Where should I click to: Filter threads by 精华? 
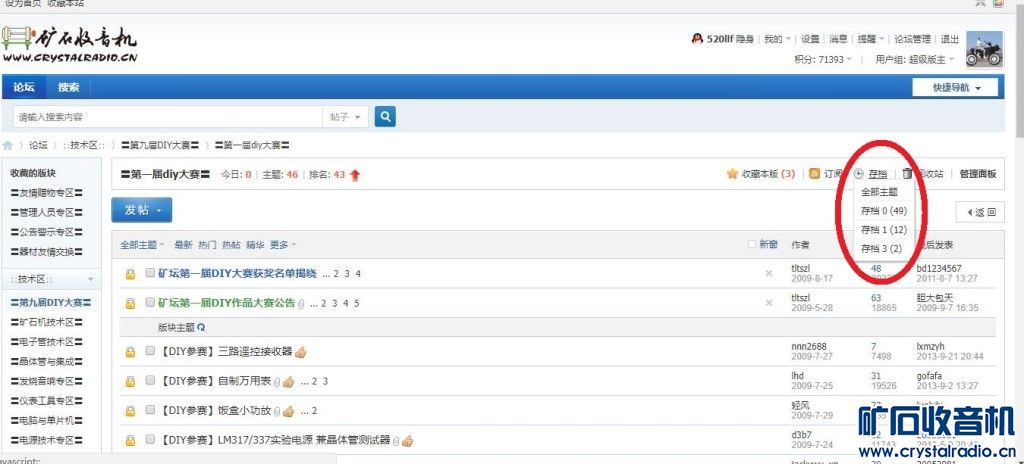click(255, 244)
